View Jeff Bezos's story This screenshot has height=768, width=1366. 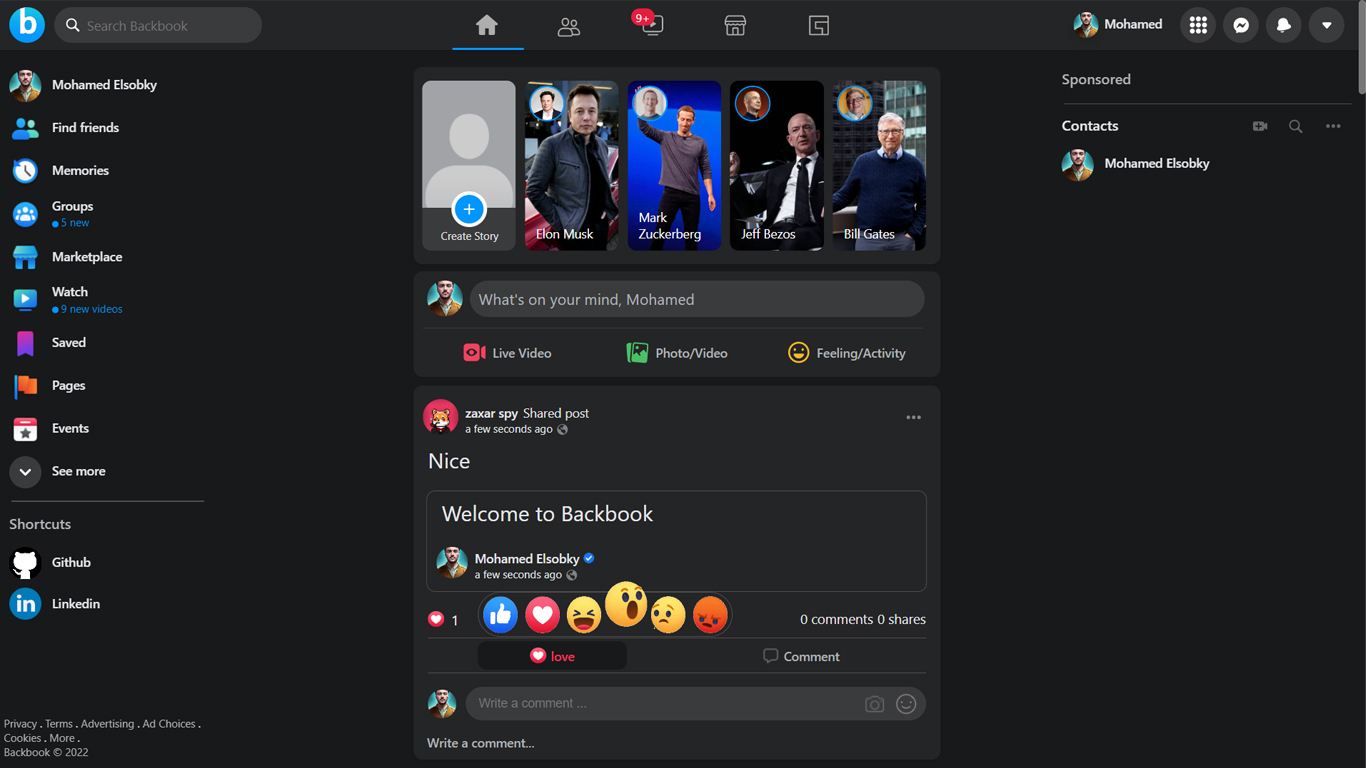click(x=777, y=166)
